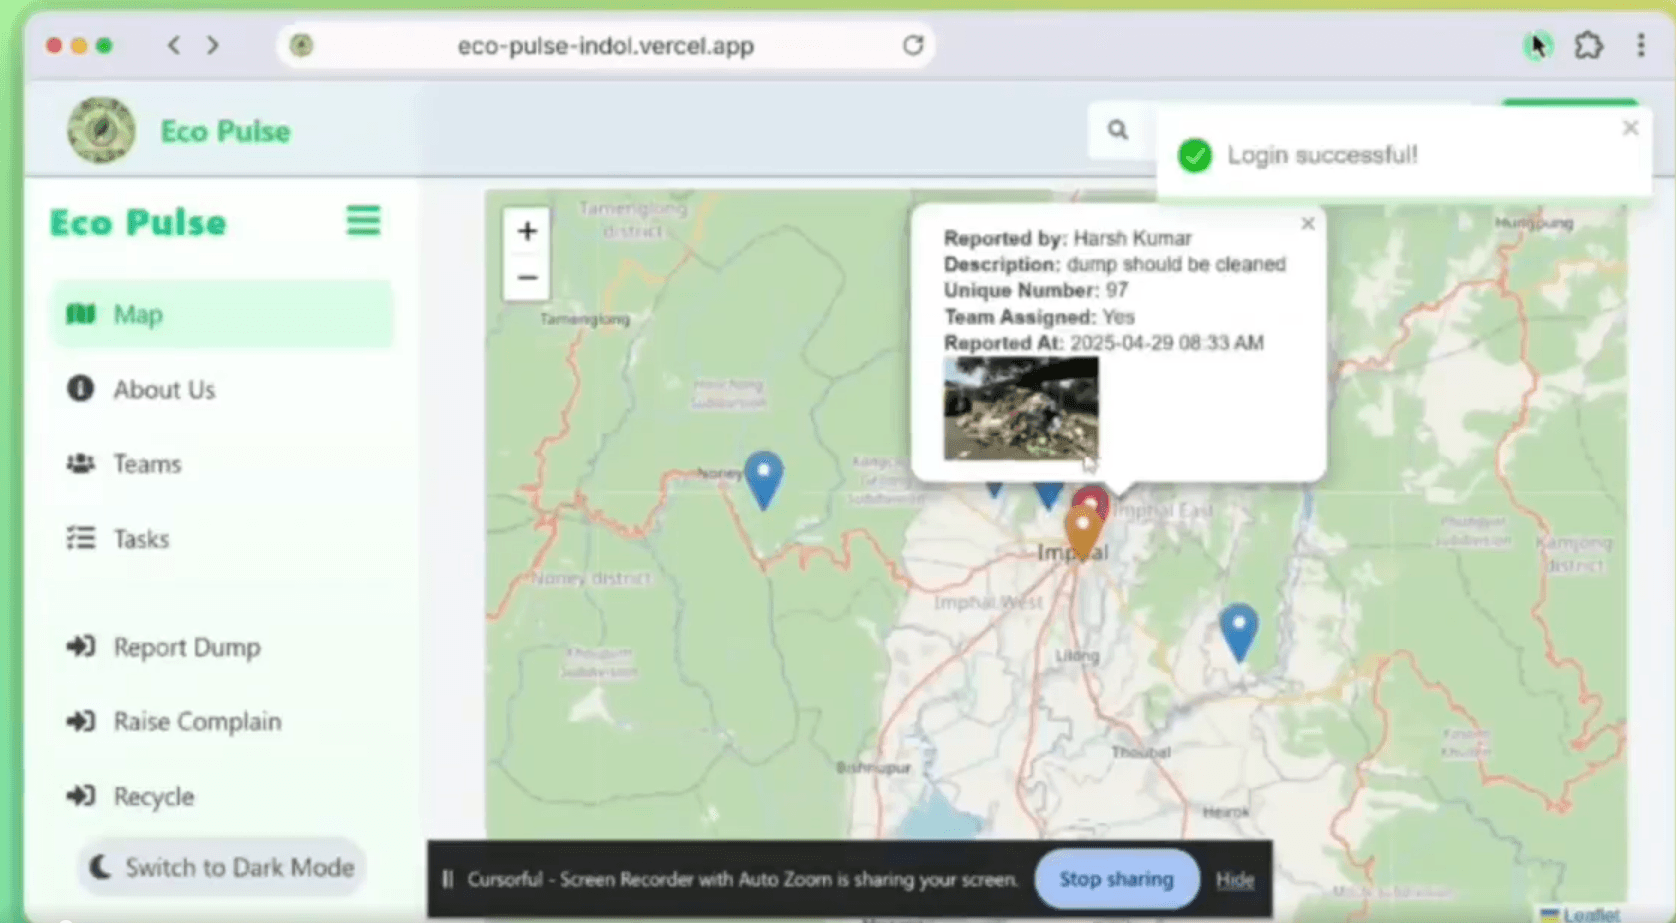Close the dump report popup
Screen dimensions: 1676x923
1307,224
